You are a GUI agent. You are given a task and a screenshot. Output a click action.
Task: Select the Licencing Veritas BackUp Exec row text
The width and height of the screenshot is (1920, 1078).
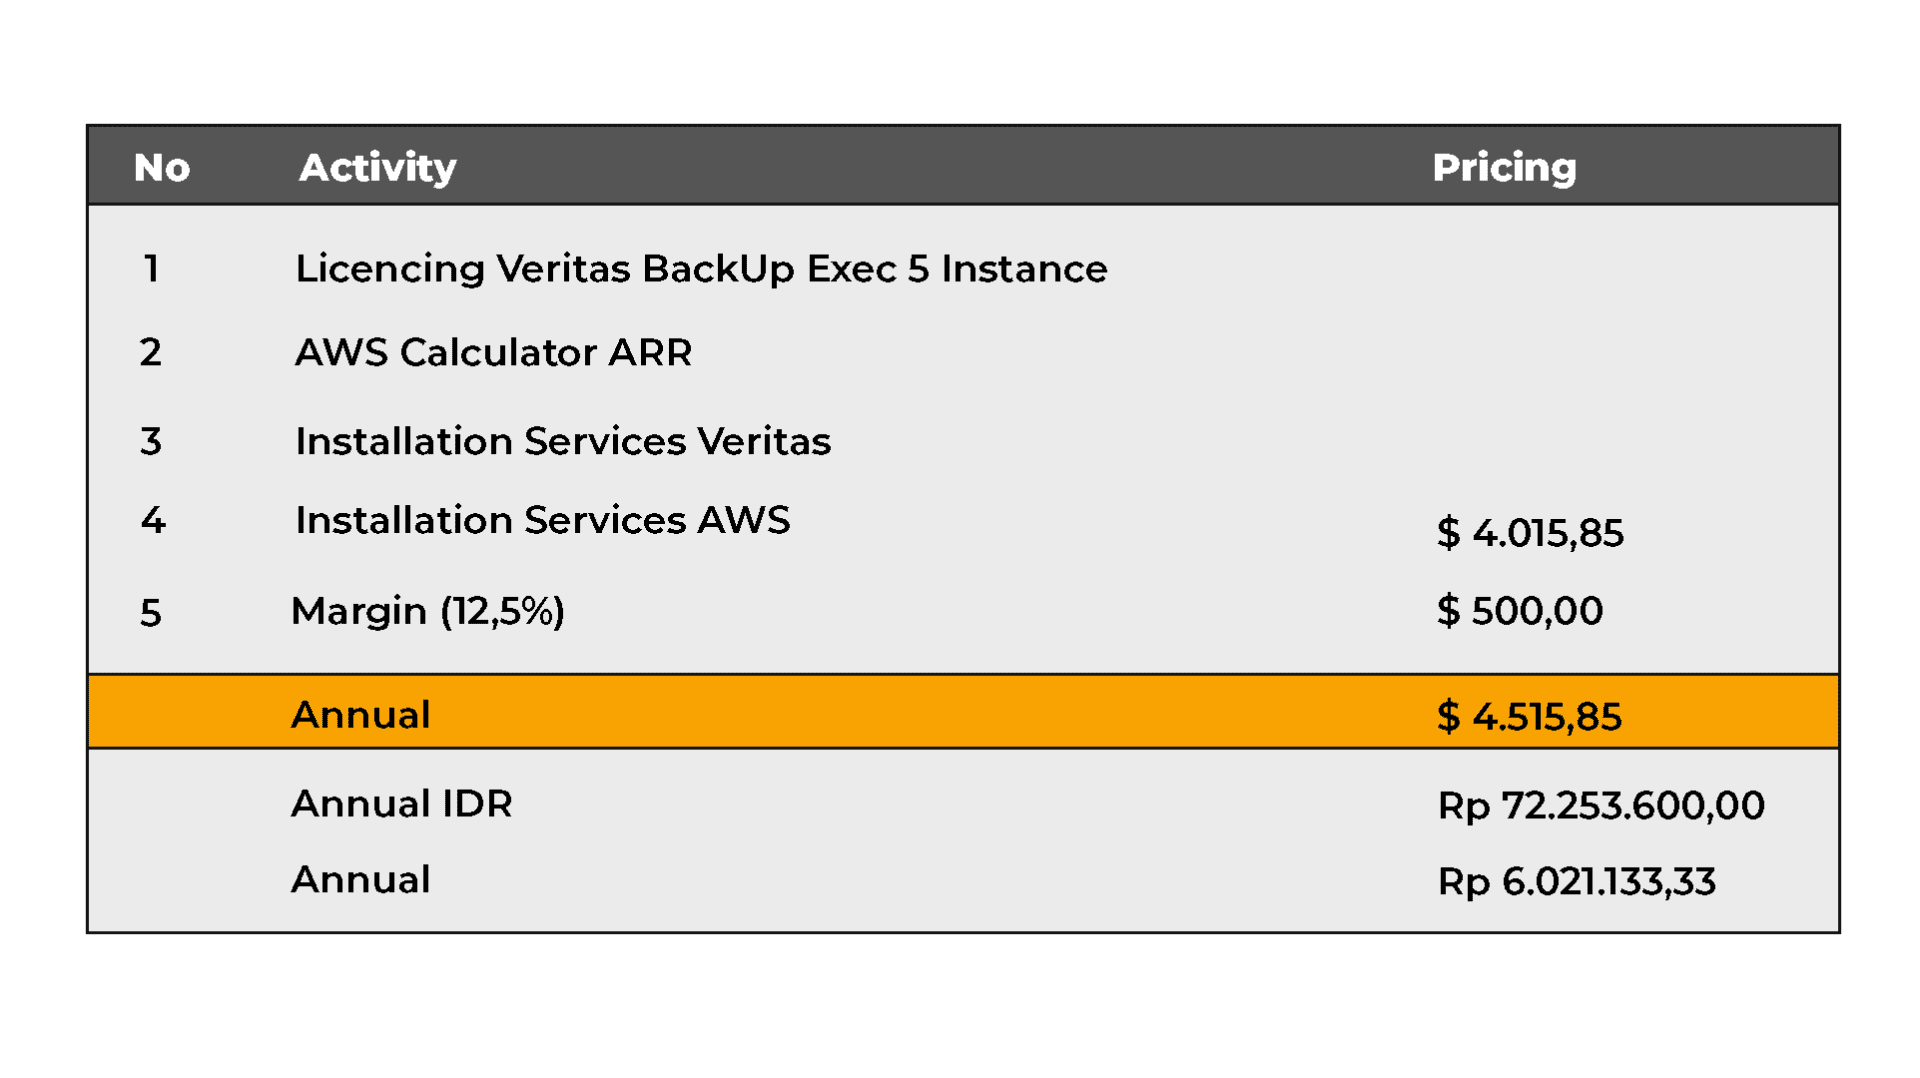701,269
